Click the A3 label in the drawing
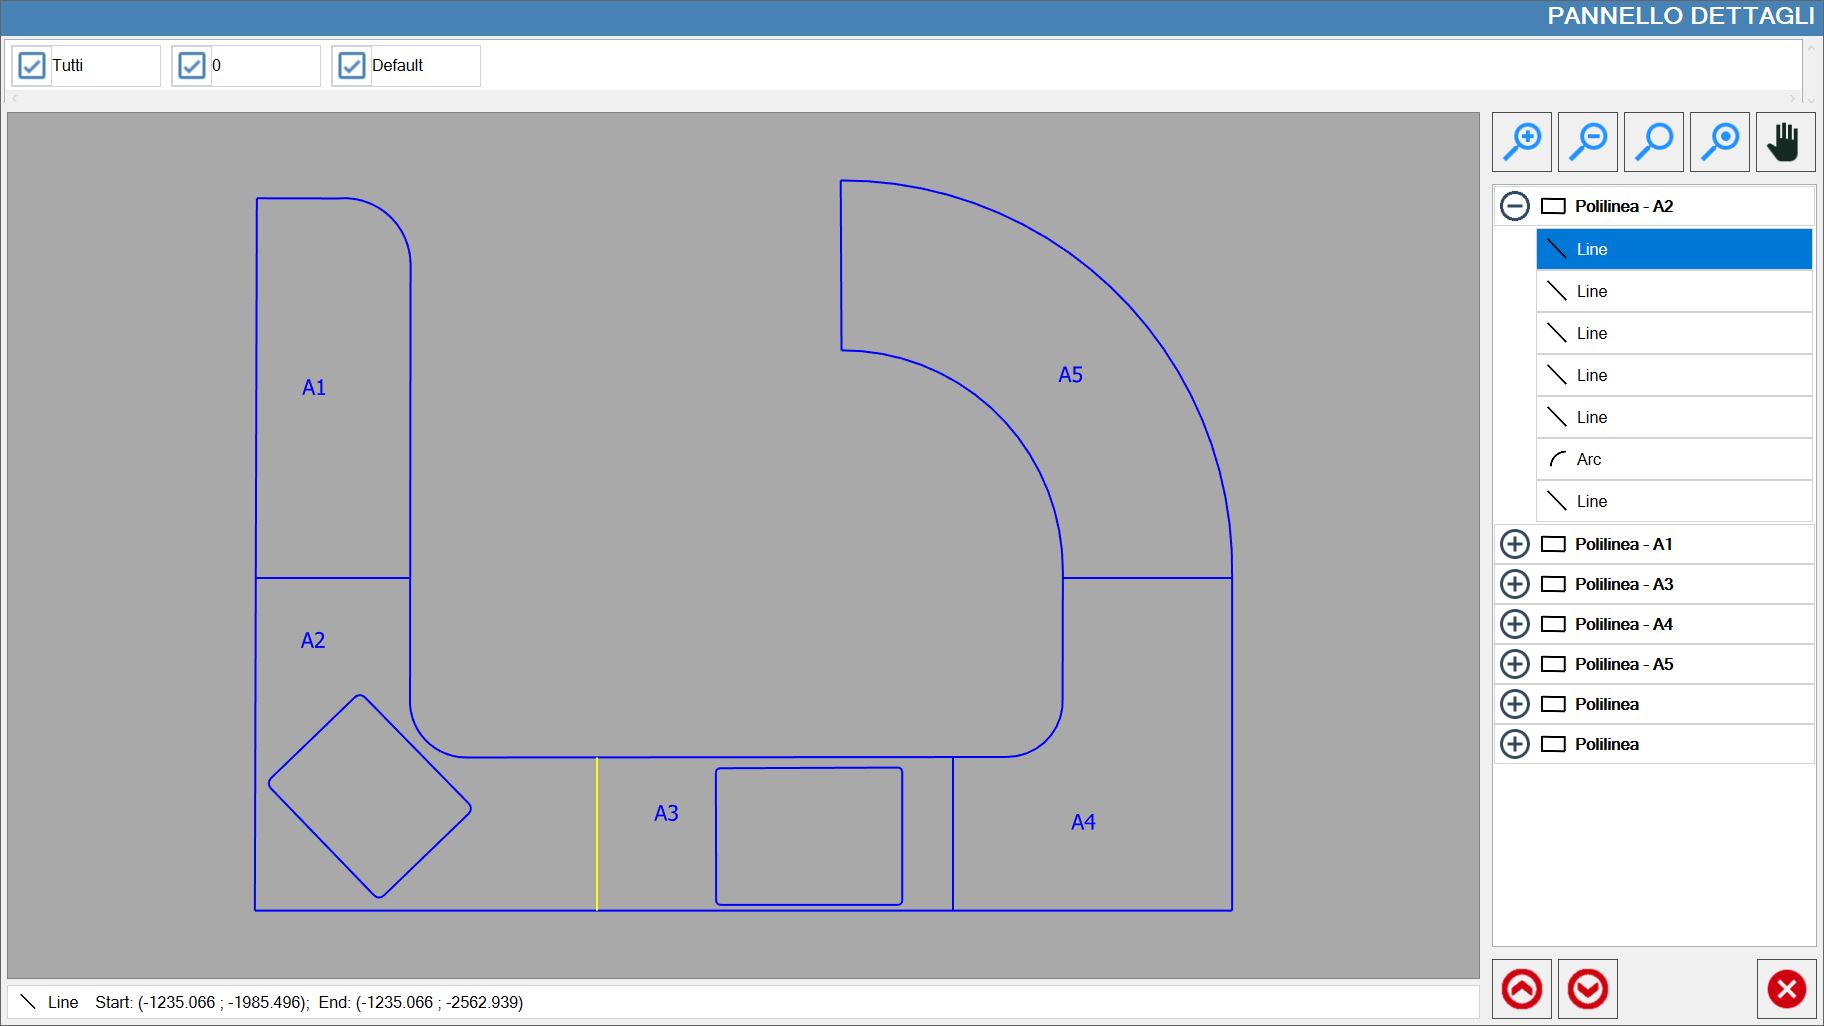 click(666, 814)
